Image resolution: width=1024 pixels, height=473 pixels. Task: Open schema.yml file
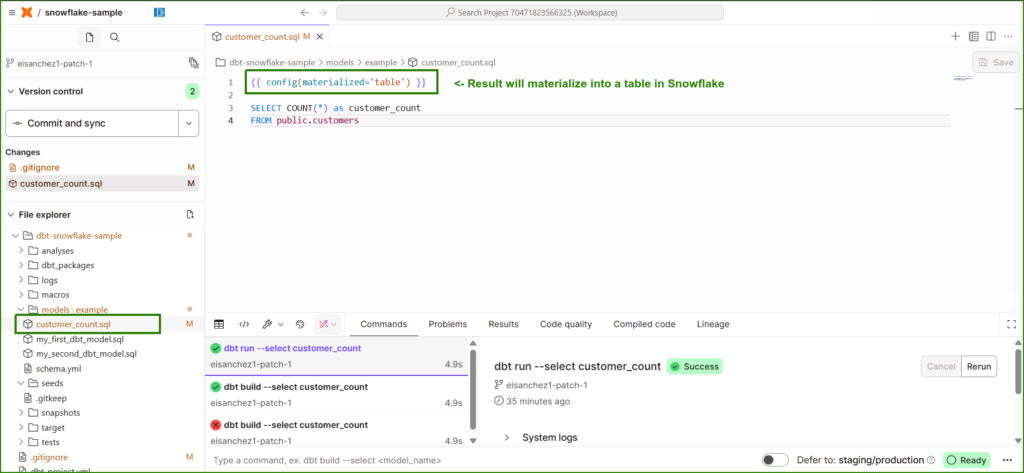(x=59, y=368)
